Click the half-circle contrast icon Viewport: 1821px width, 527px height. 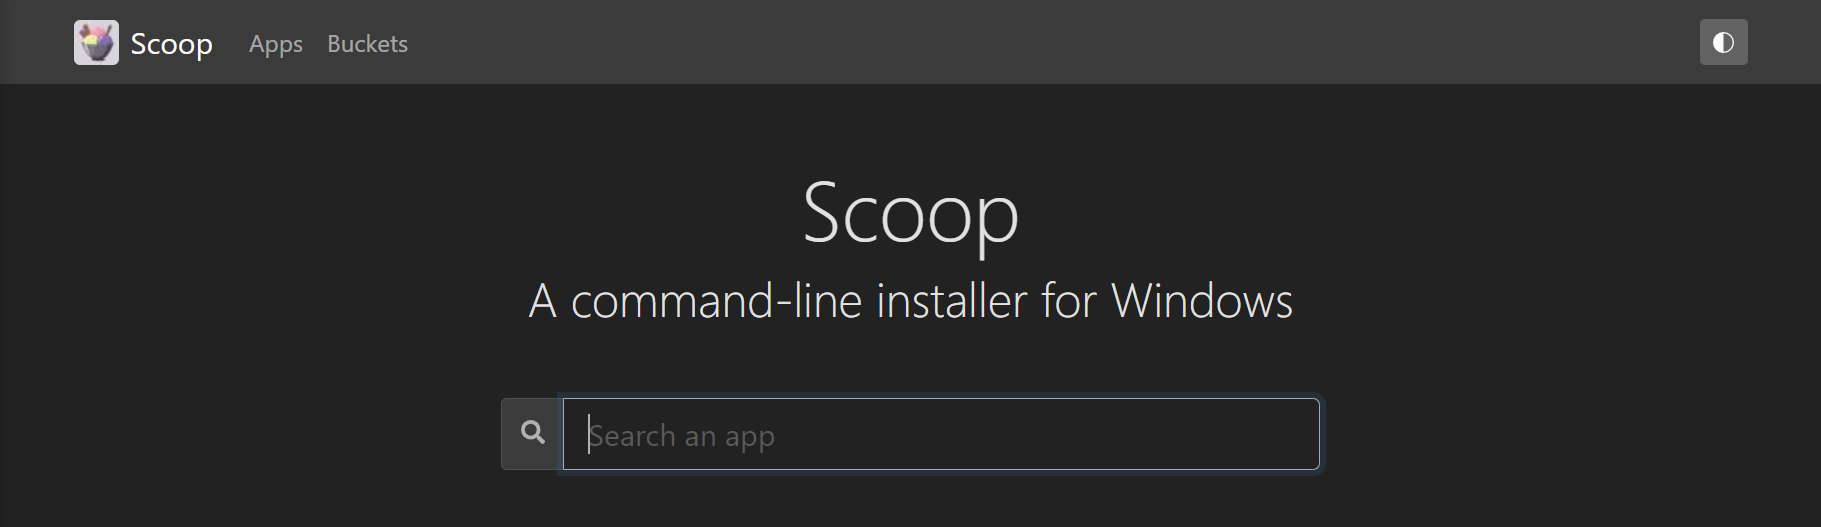tap(1723, 42)
